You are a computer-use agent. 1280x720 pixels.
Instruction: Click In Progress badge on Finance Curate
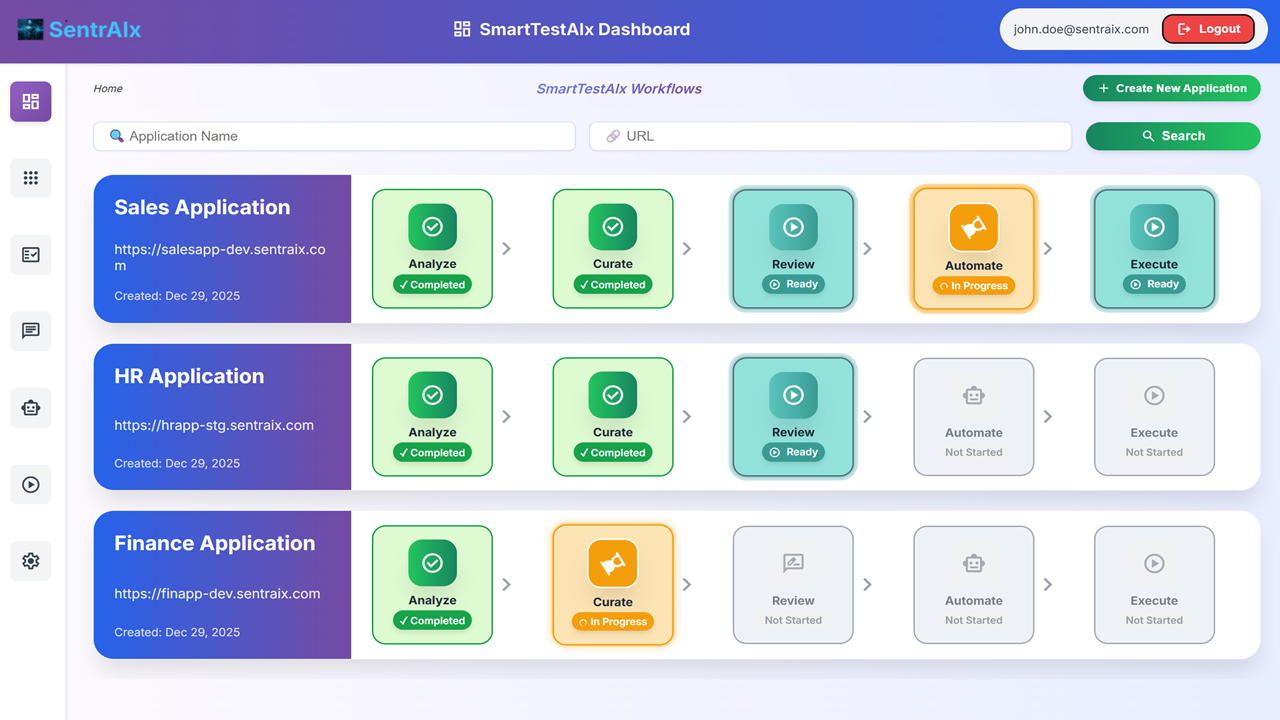613,622
